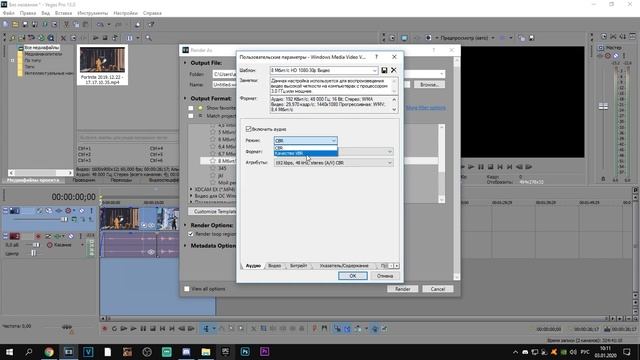Click the timeline Stop button
Image resolution: width=640 pixels, height=360 pixels.
[153, 329]
